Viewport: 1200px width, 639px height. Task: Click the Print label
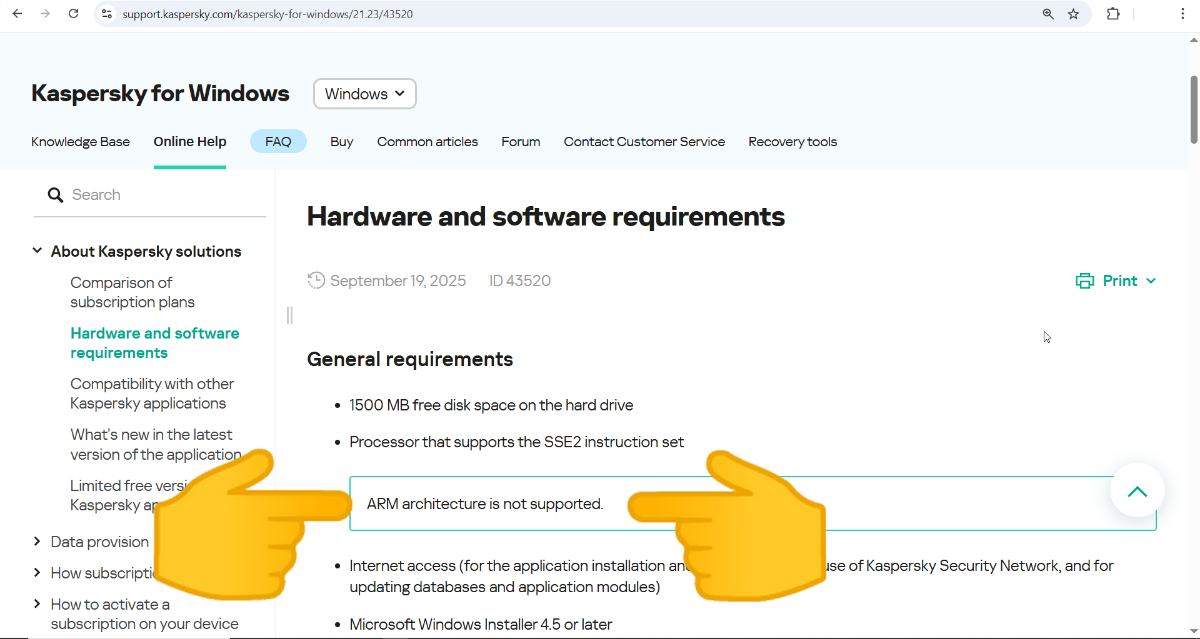coord(1120,281)
